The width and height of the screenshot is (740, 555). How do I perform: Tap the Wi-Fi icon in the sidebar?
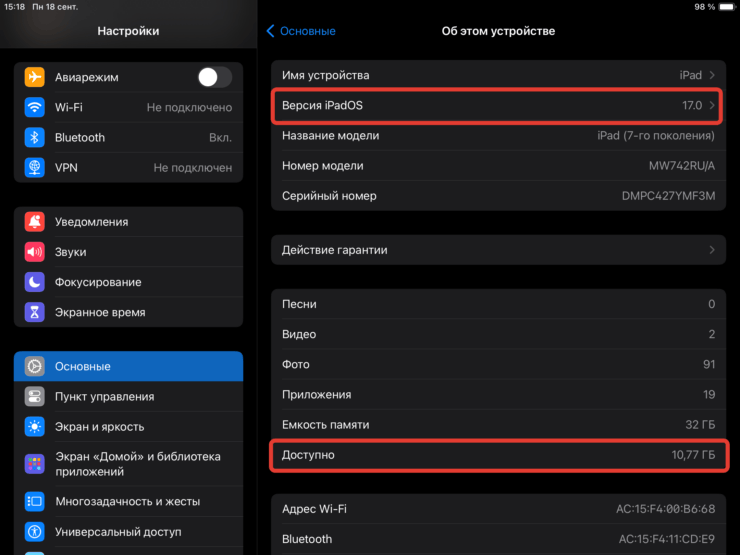pyautogui.click(x=35, y=107)
